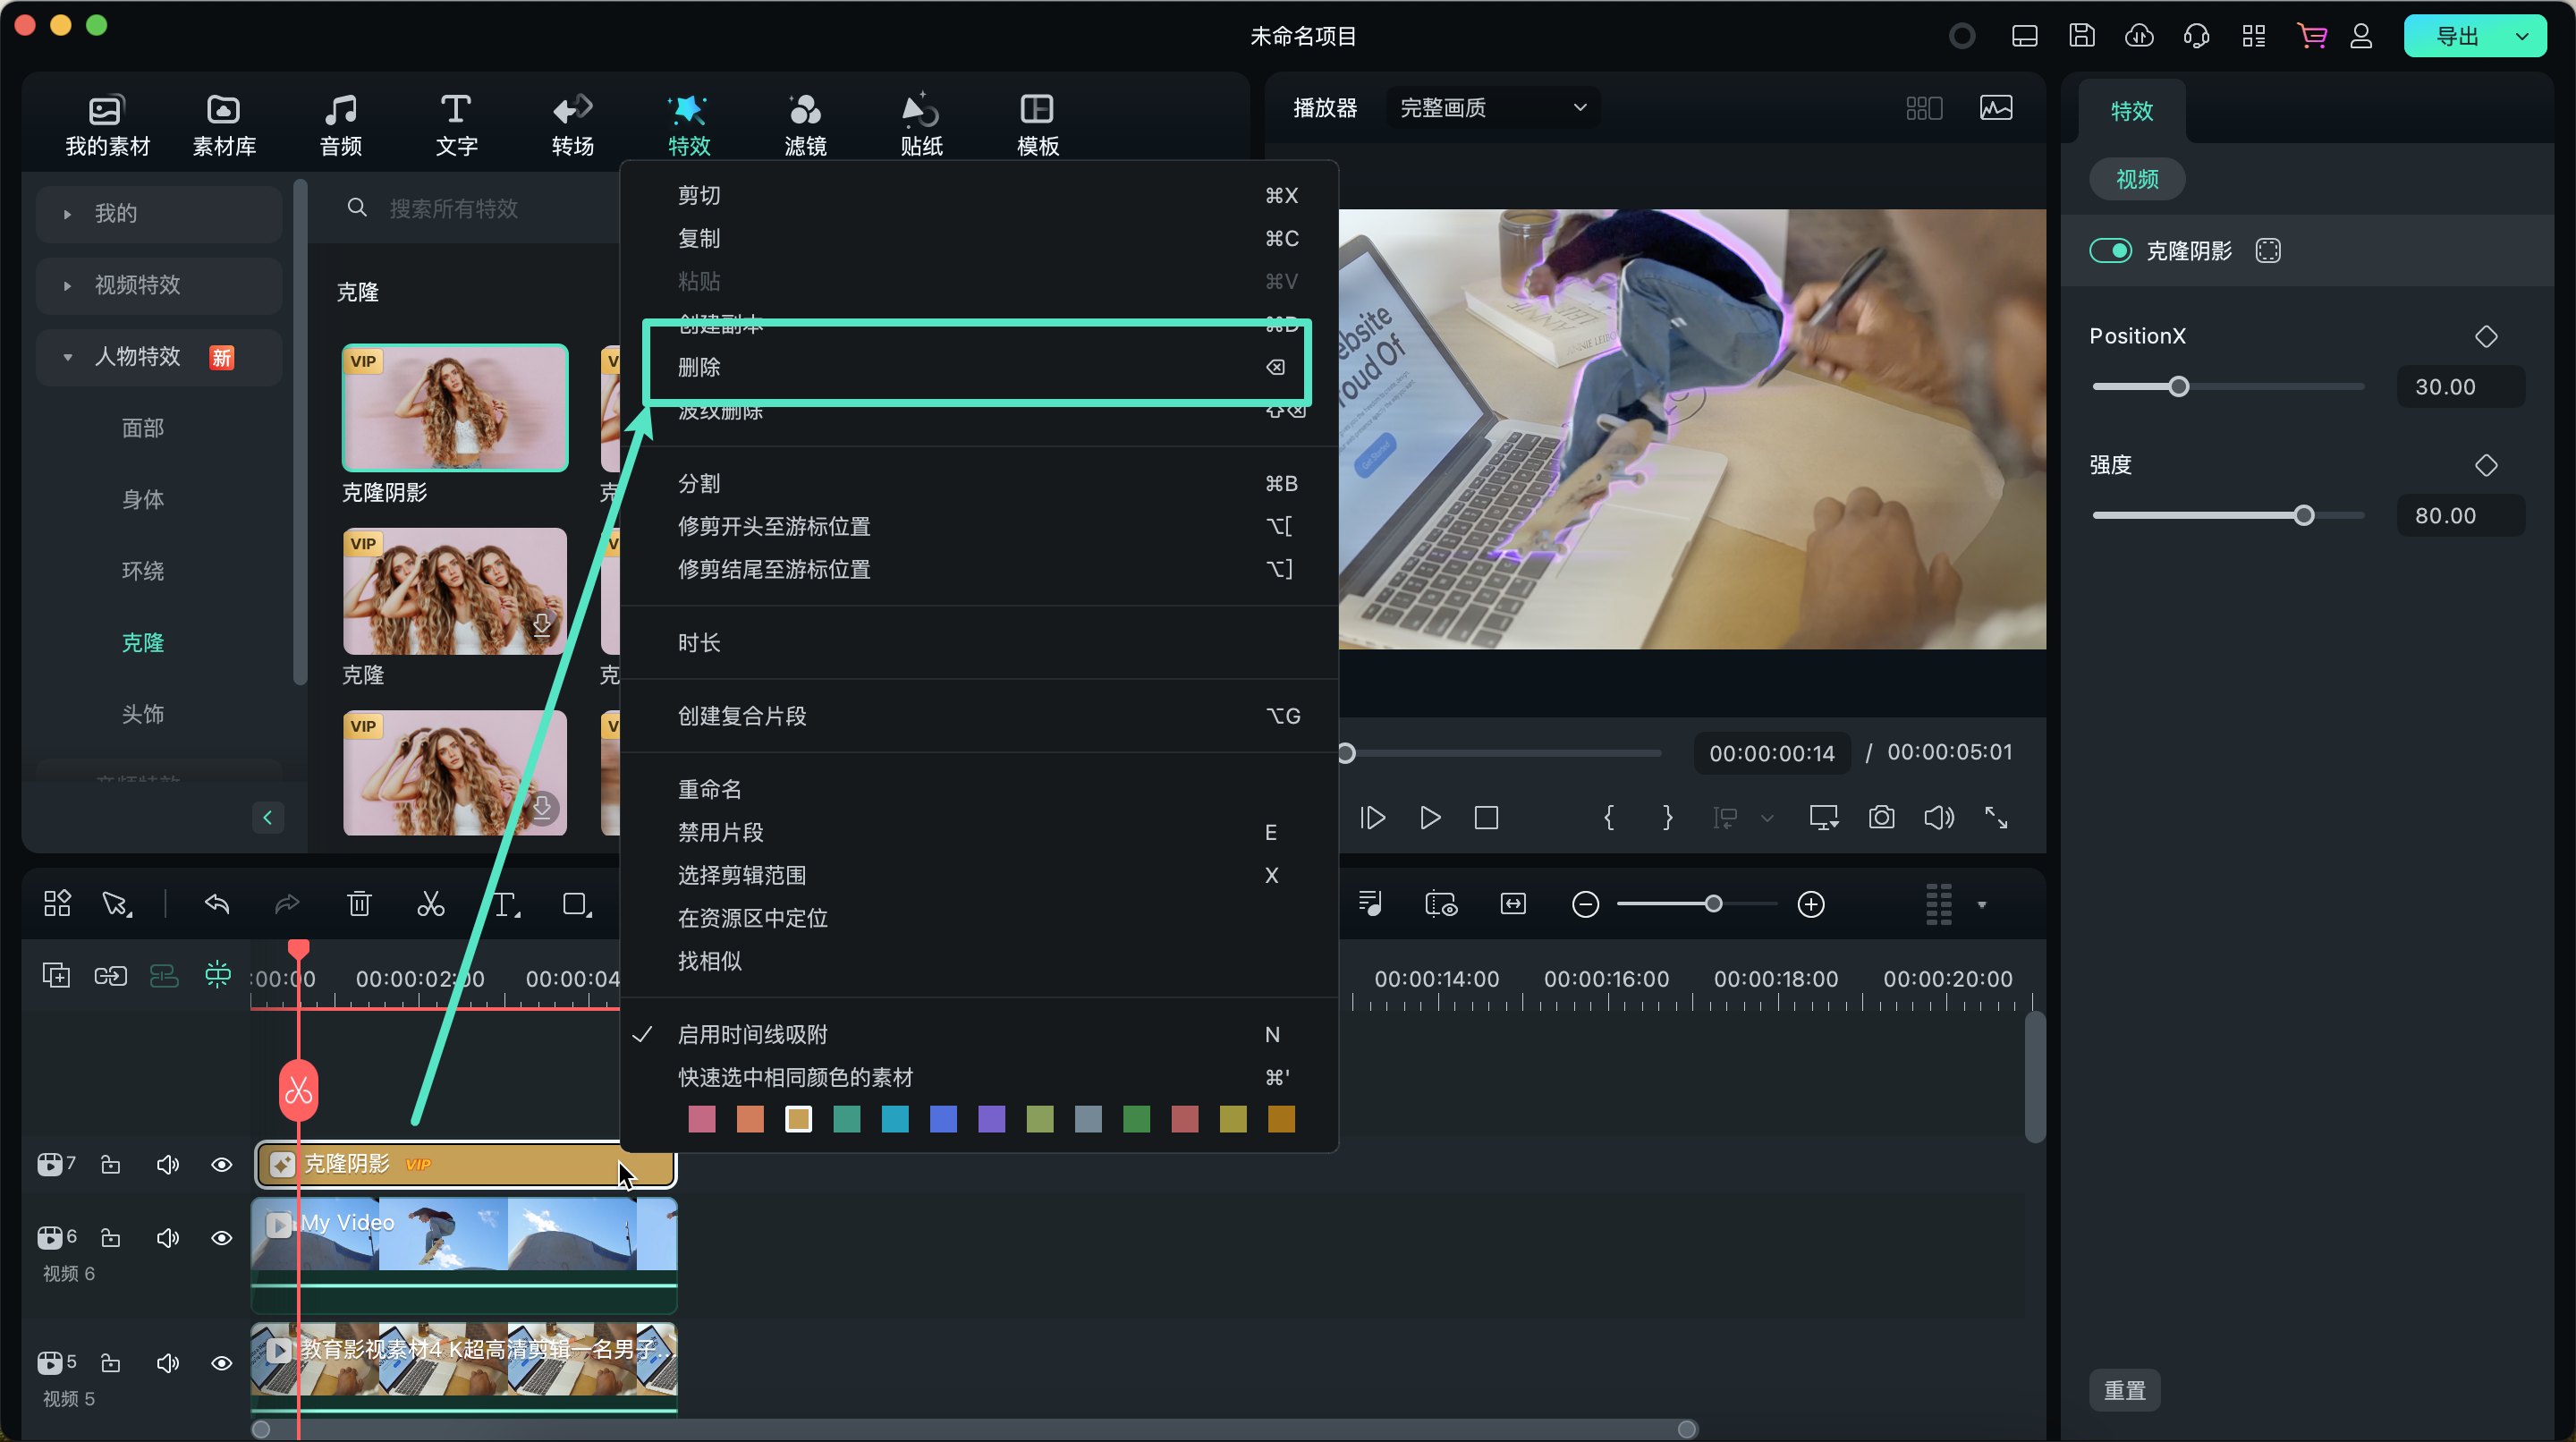Switch to the 转场 transitions tab
2576x1442 pixels.
[573, 125]
